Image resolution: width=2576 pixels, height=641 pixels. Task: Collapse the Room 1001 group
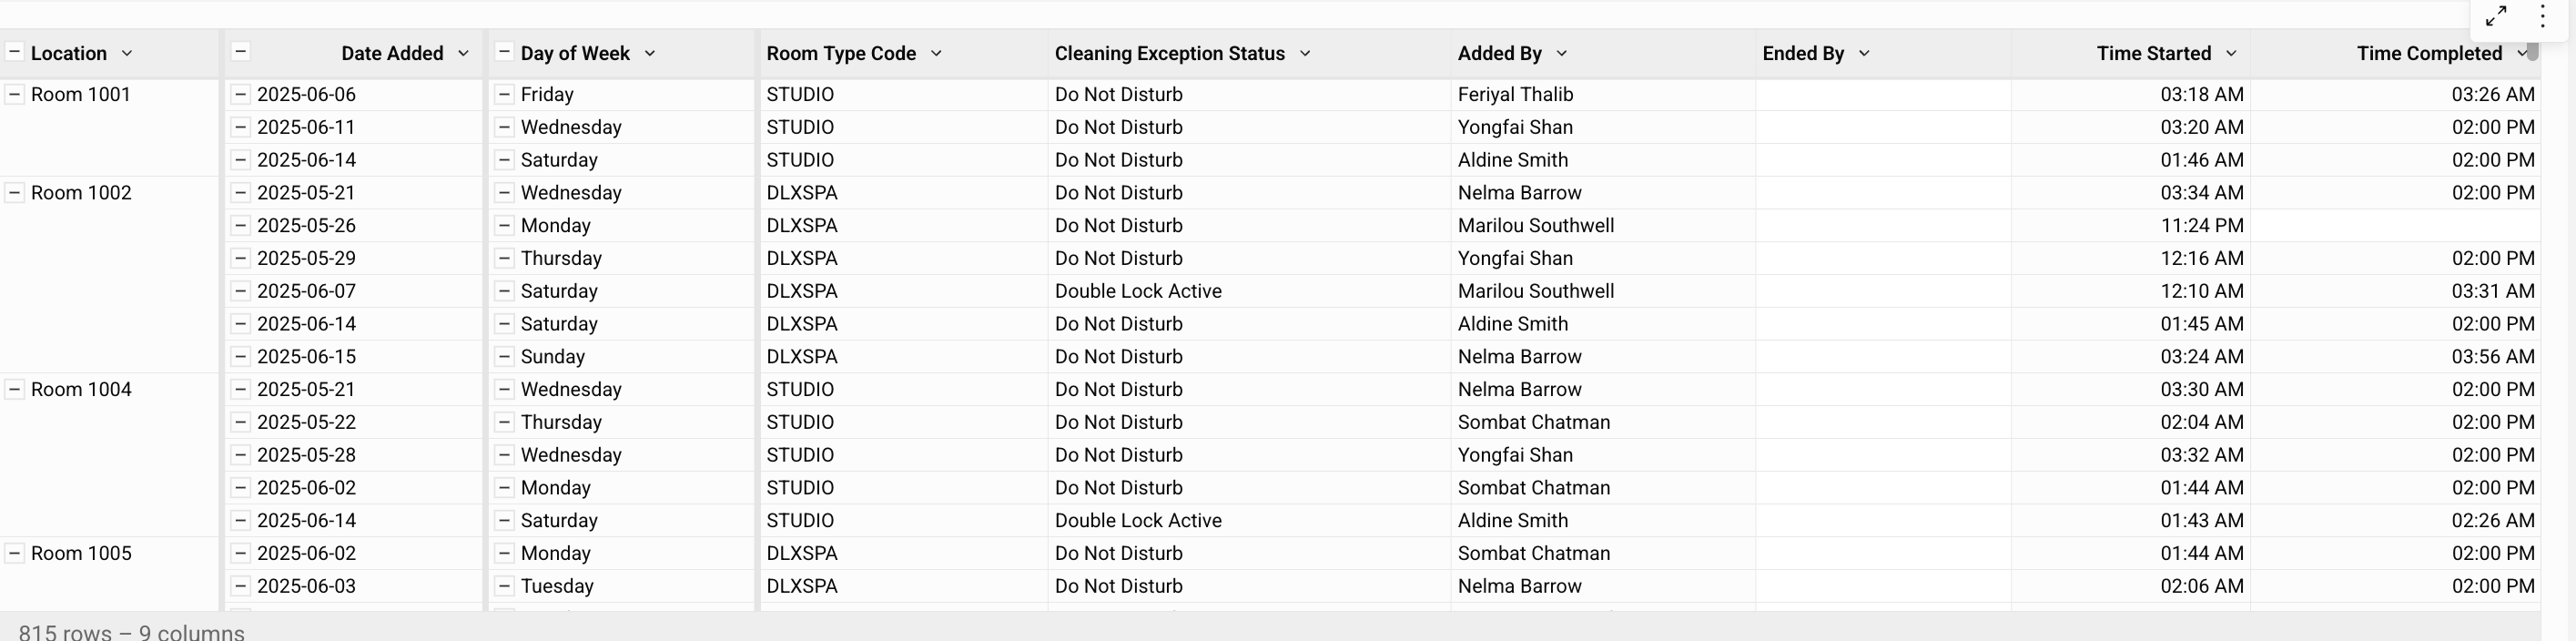point(14,94)
